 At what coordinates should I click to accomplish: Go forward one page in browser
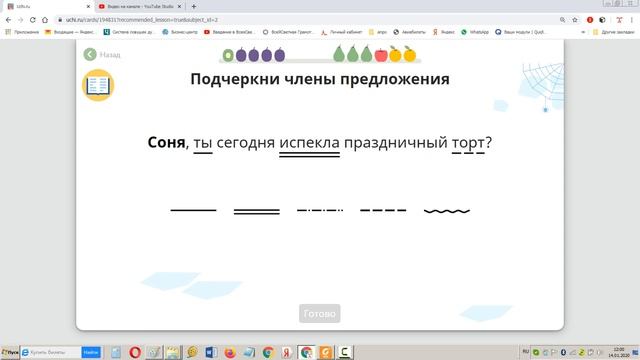pos(20,20)
